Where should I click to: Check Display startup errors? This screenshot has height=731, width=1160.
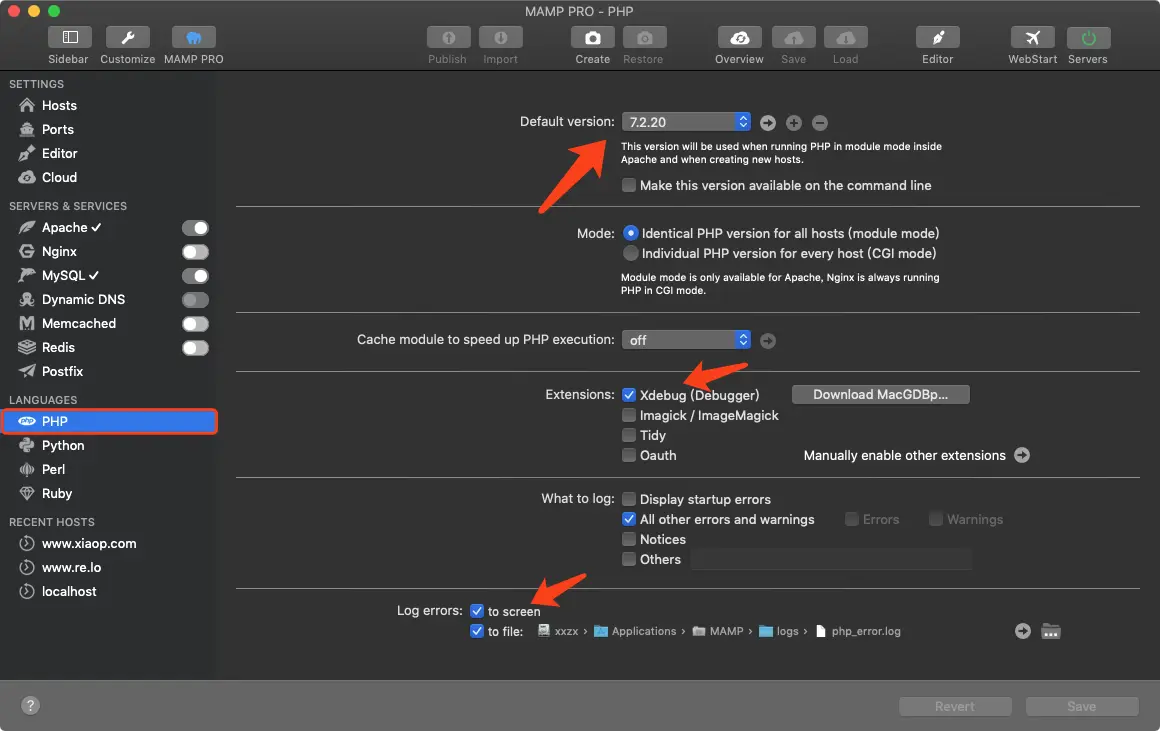click(629, 499)
